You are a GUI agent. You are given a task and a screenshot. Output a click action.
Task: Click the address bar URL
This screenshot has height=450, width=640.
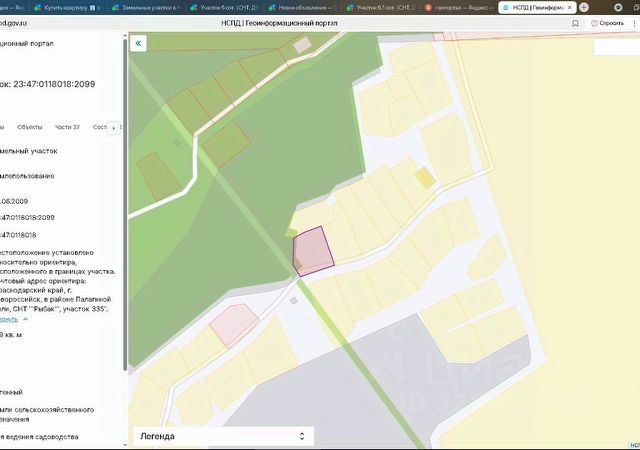13,23
